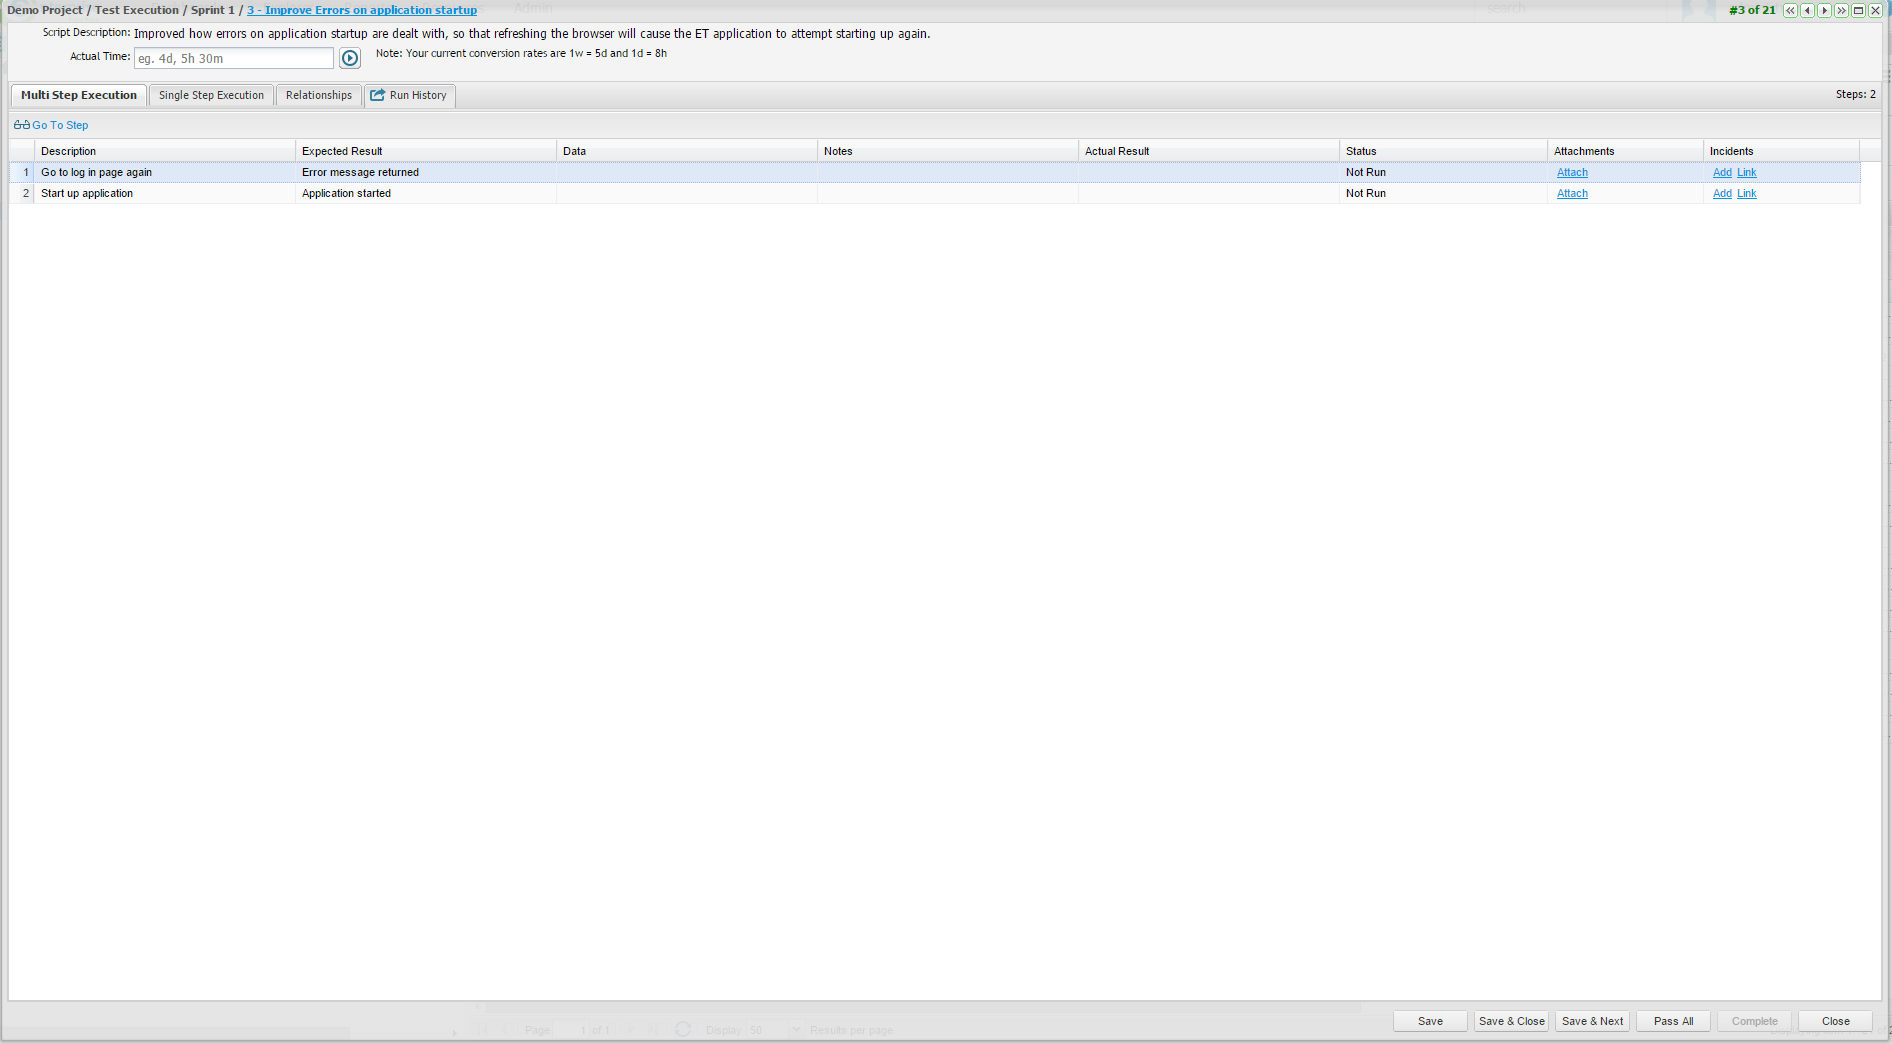Maximize the test execution dialog
1892x1044 pixels.
click(1858, 11)
